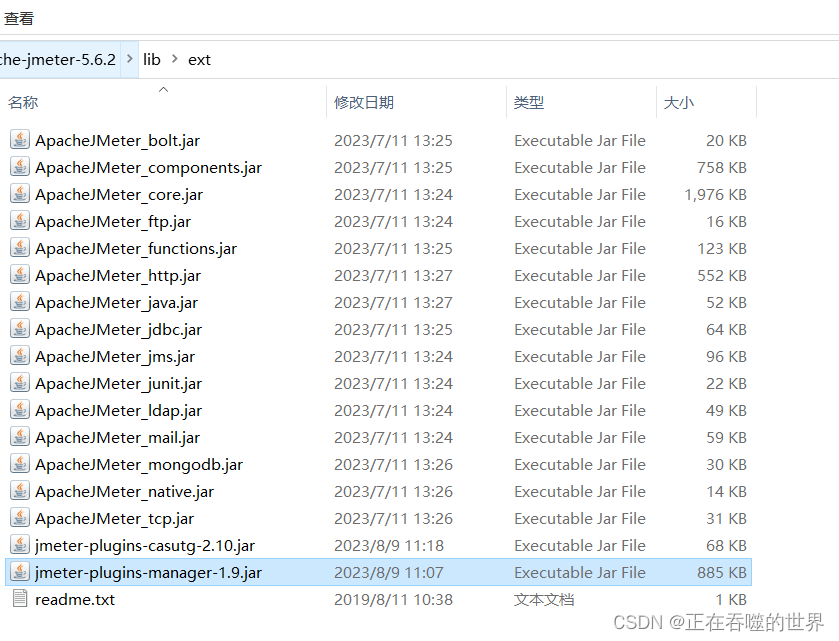Navigate to the ext breadcrumb folder
Viewport: 839px width, 641px height.
tap(199, 59)
